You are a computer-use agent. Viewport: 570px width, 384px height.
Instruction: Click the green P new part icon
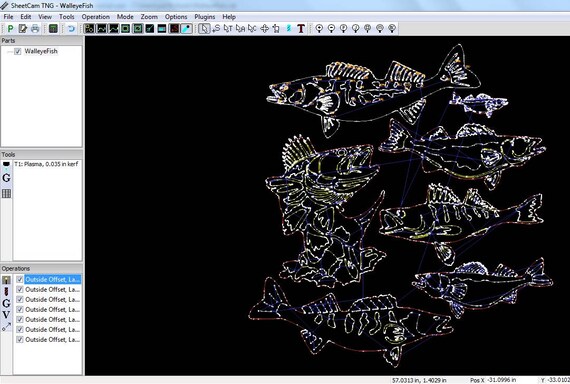tap(11, 28)
